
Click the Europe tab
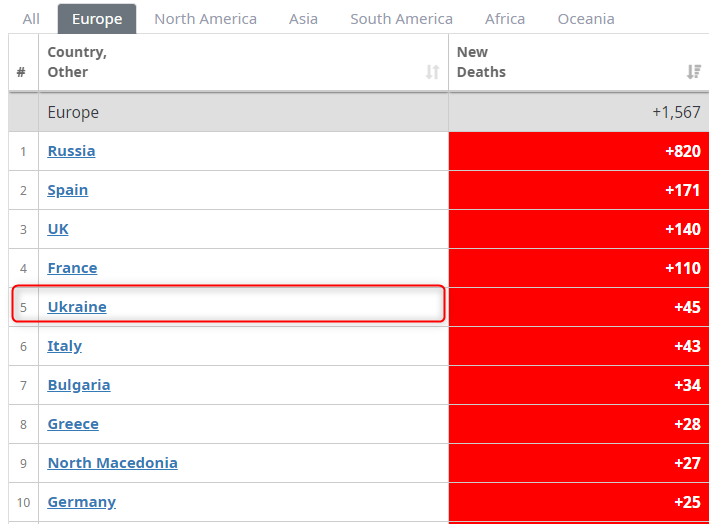point(97,19)
